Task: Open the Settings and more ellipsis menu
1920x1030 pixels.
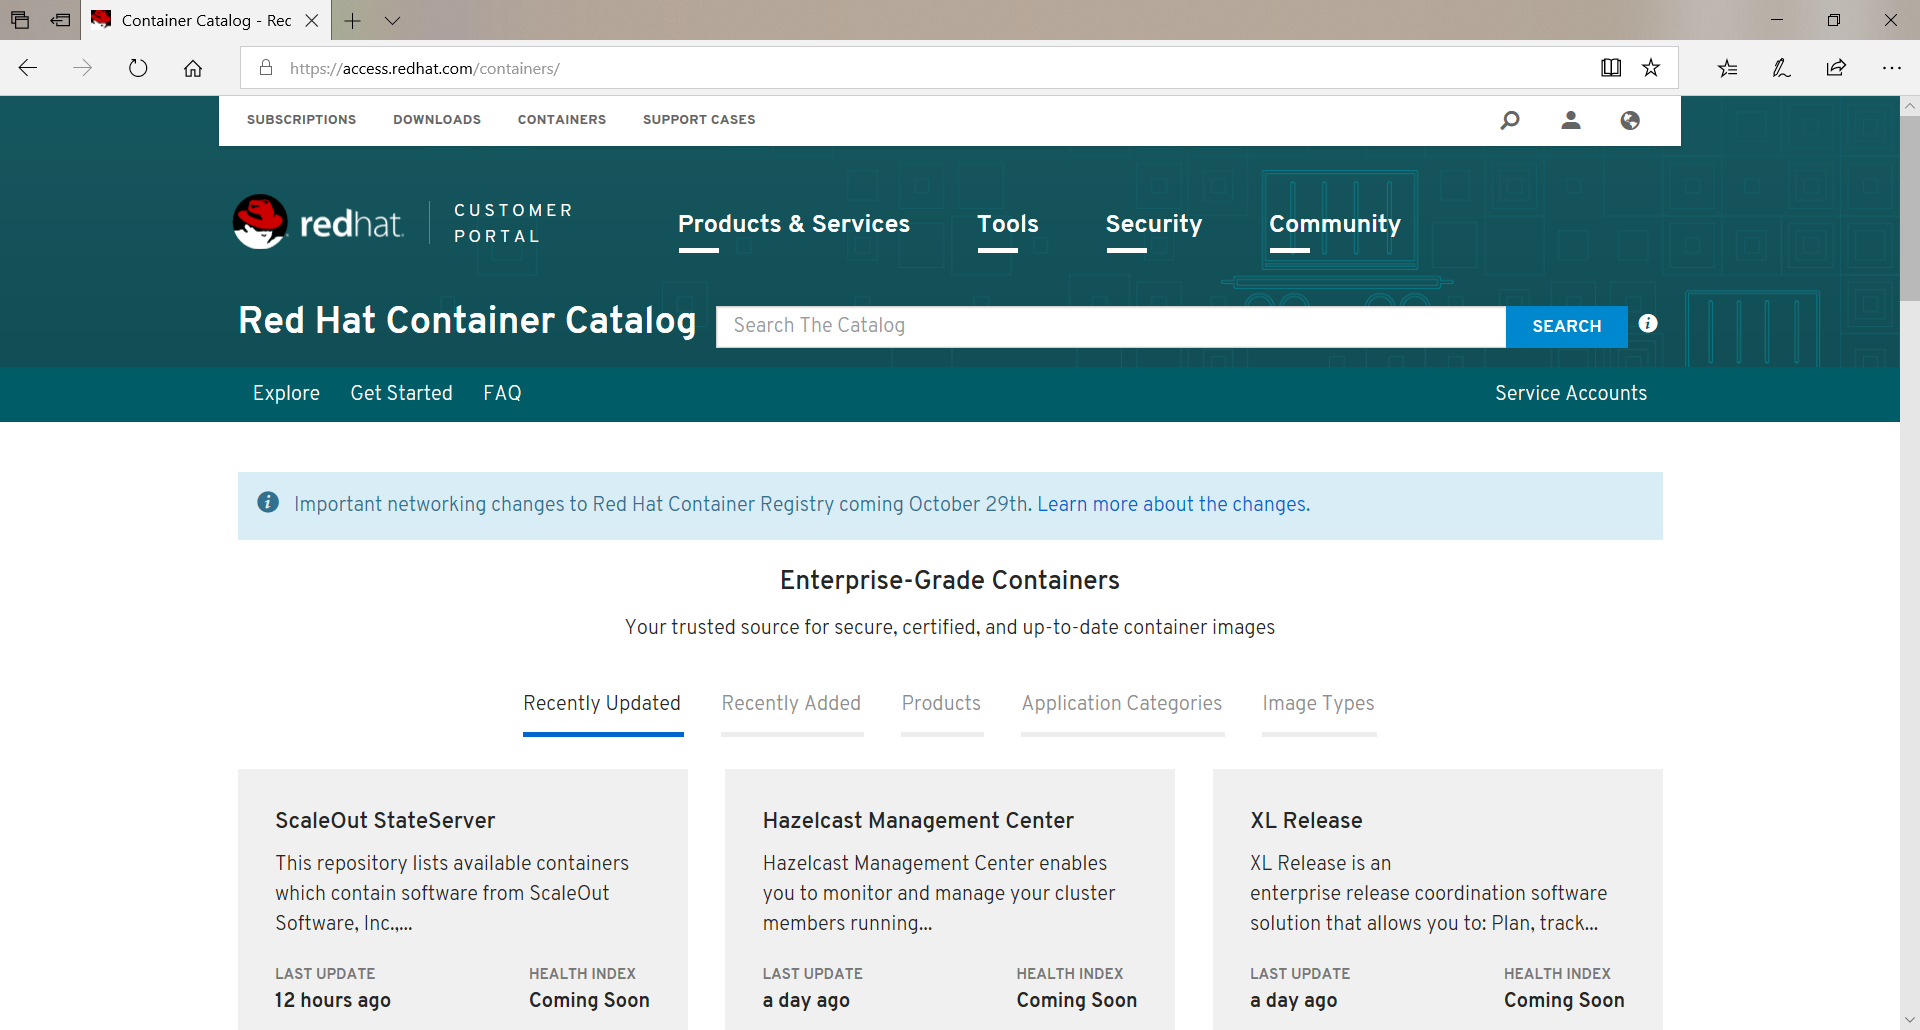Action: pyautogui.click(x=1891, y=68)
